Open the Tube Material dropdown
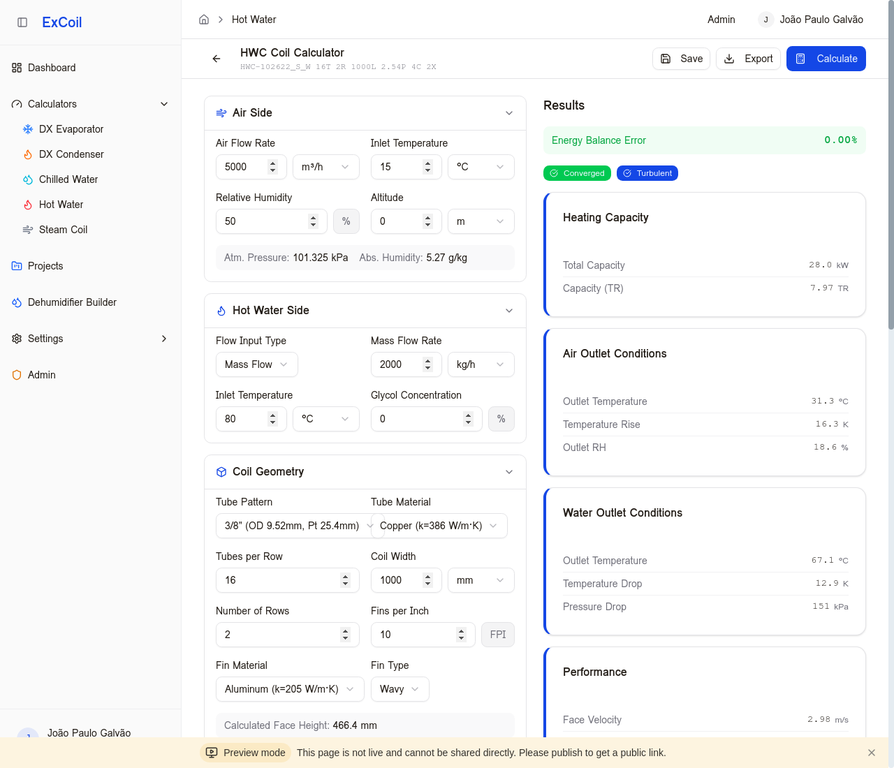Viewport: 894px width, 768px height. 438,526
